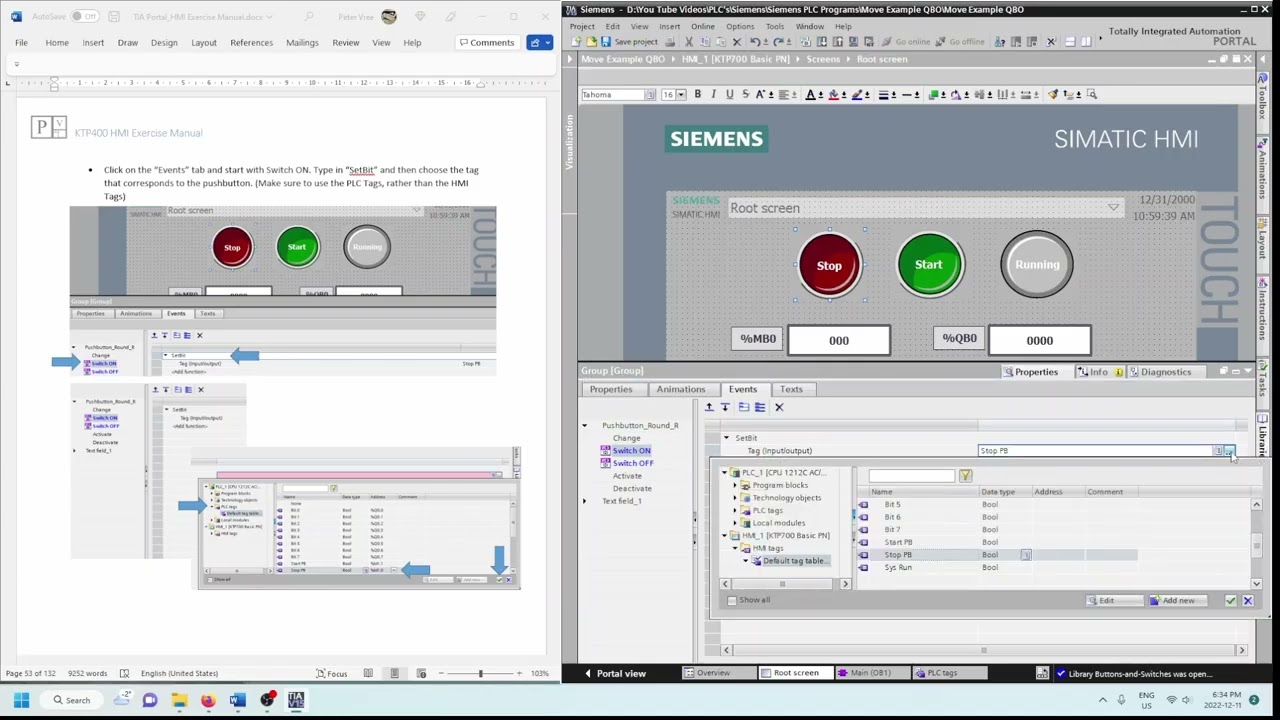Open the Properties tab in inspector left
The height and width of the screenshot is (720, 1280).
[x=610, y=389]
